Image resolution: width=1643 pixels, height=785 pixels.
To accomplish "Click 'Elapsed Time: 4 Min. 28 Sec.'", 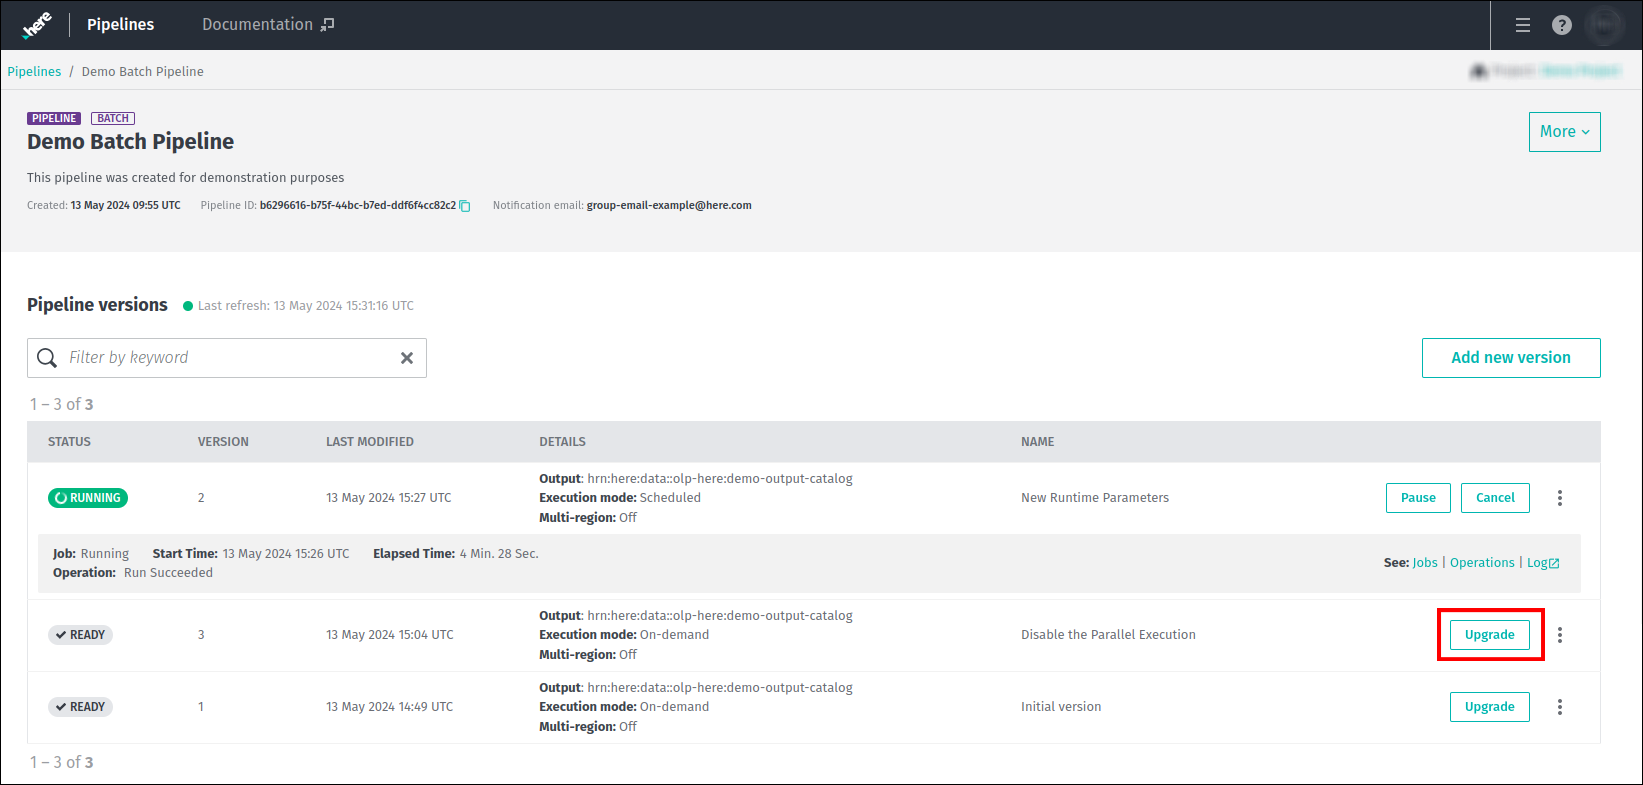I will point(456,554).
